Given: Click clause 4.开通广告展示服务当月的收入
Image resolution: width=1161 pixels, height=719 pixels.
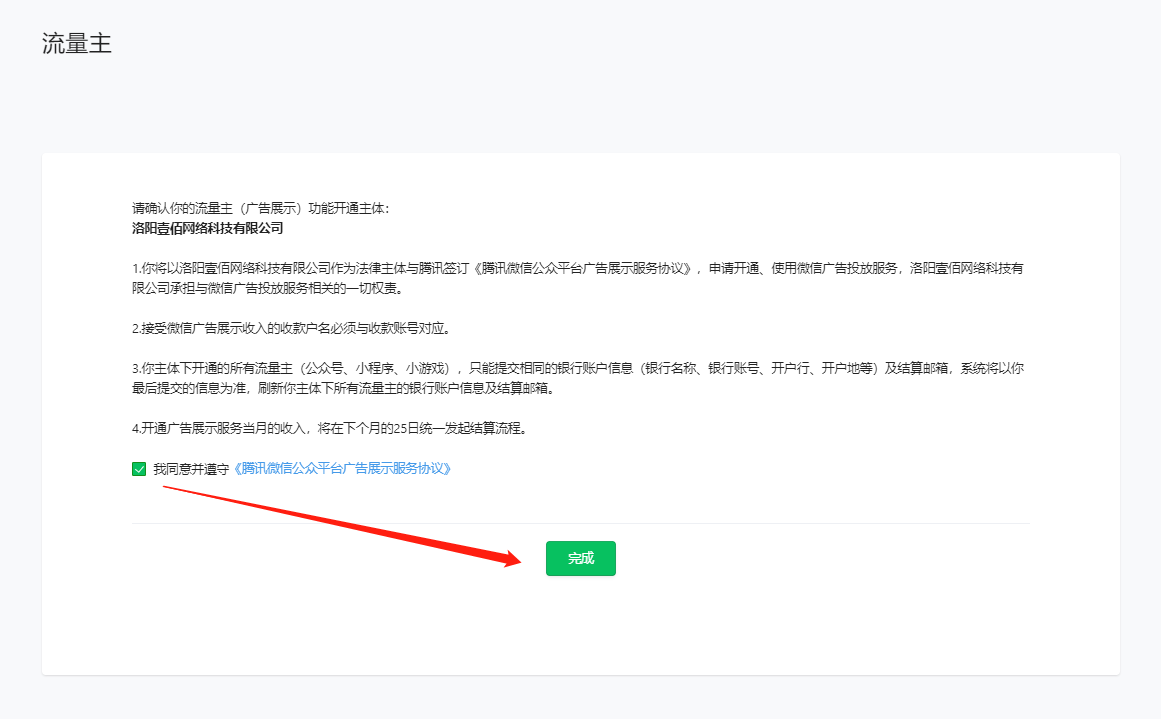Looking at the screenshot, I should (x=329, y=429).
